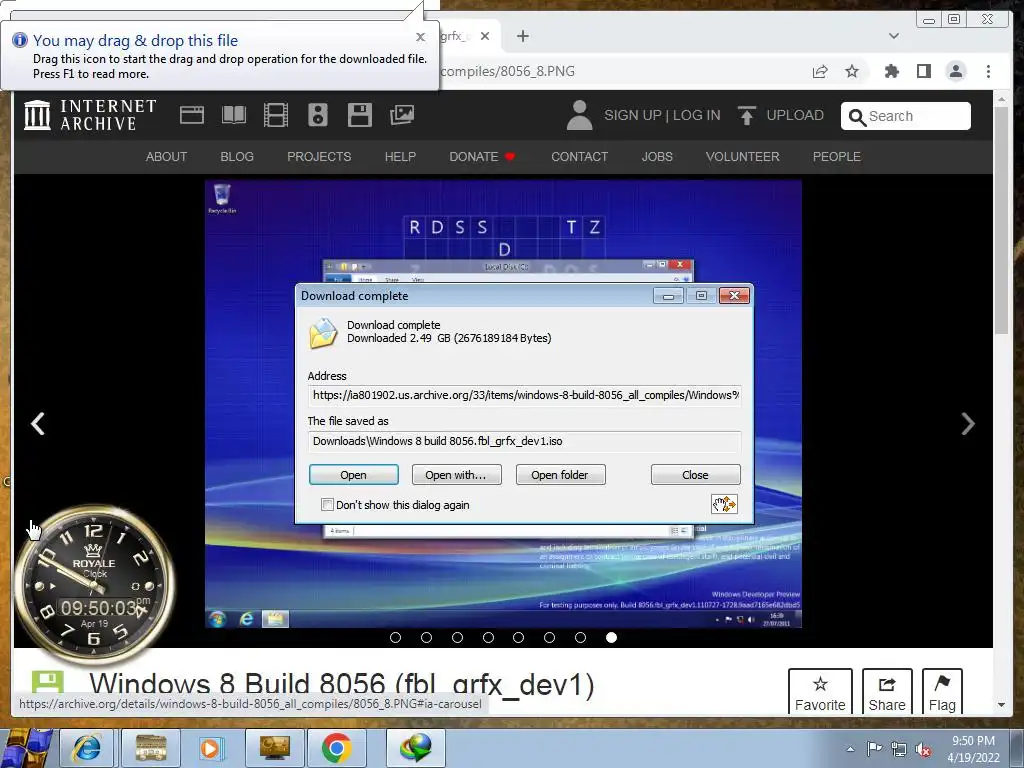Open Internet Download Manager taskbar icon
The height and width of the screenshot is (768, 1024).
point(416,748)
